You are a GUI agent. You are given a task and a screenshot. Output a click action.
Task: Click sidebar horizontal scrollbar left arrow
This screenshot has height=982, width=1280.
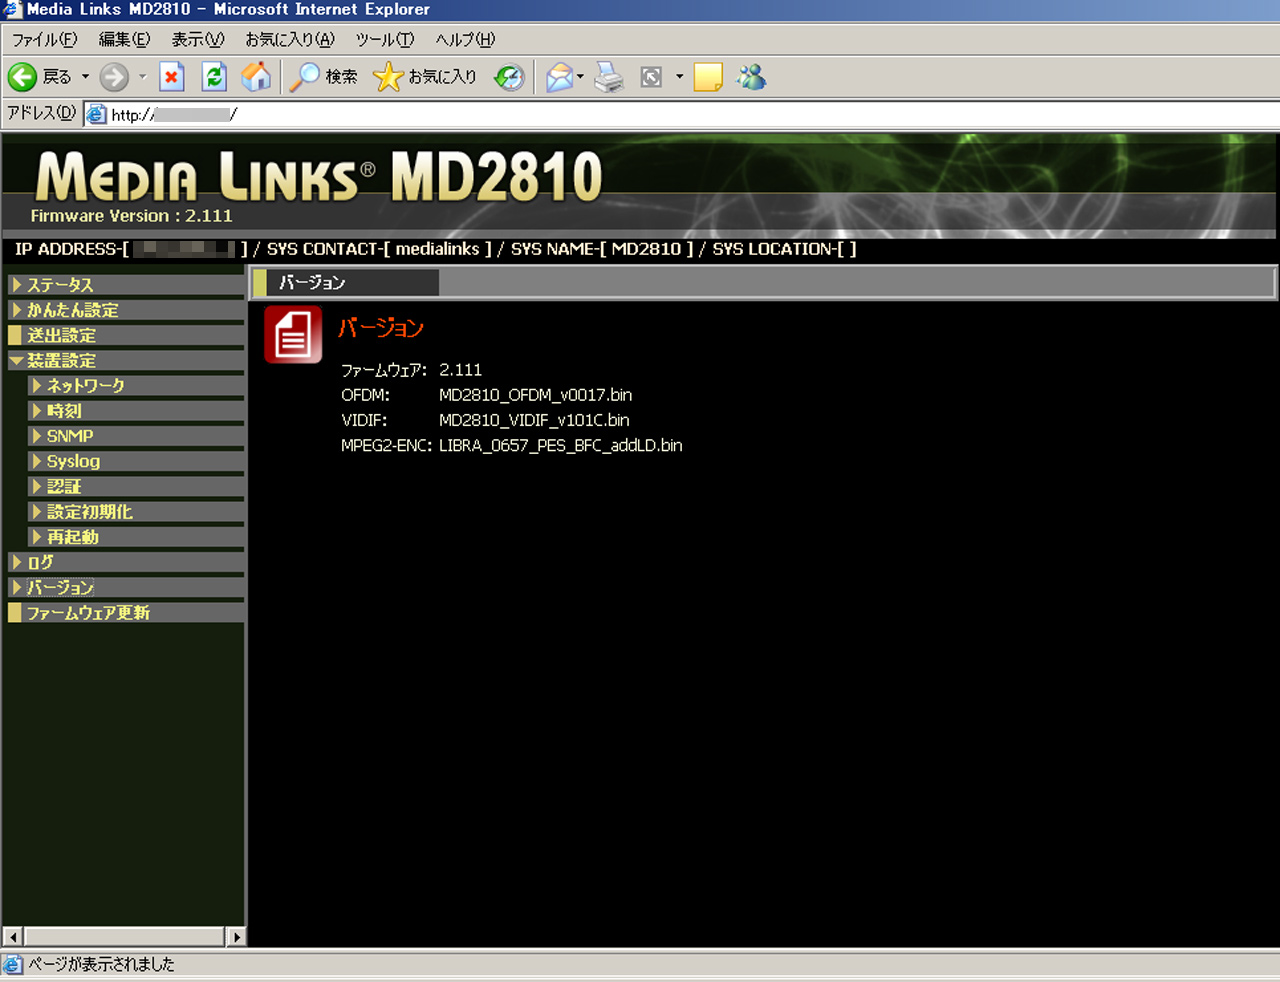(x=13, y=937)
